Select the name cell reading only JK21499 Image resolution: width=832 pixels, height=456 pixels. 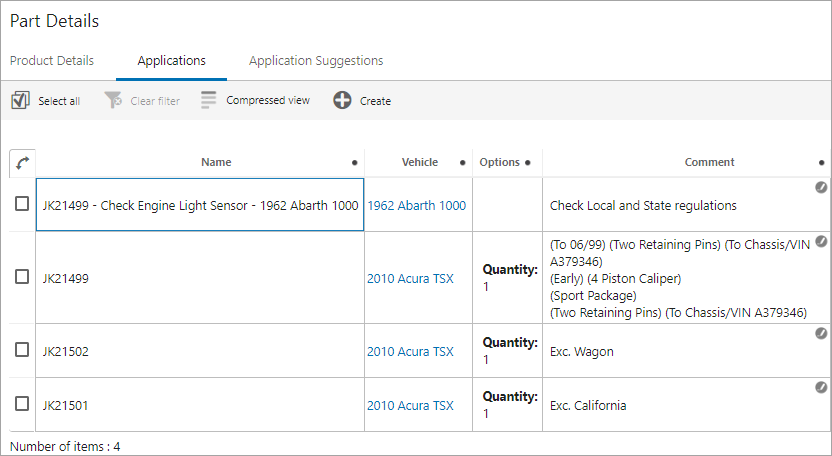coord(200,278)
